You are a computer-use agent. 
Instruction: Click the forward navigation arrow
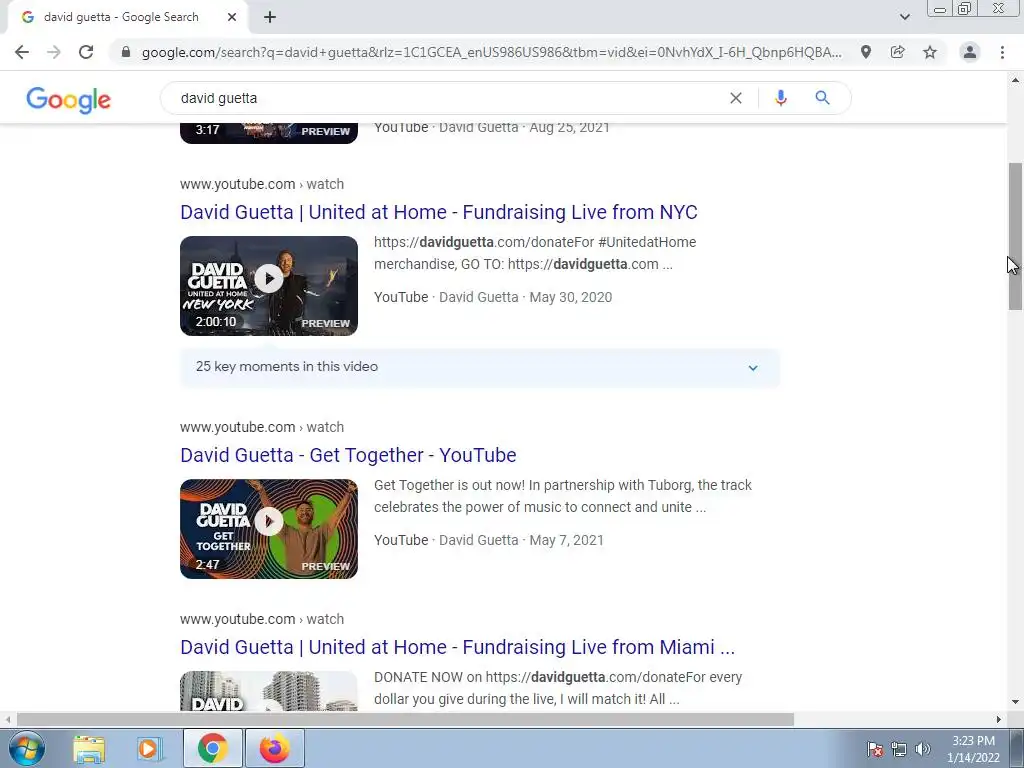coord(54,52)
